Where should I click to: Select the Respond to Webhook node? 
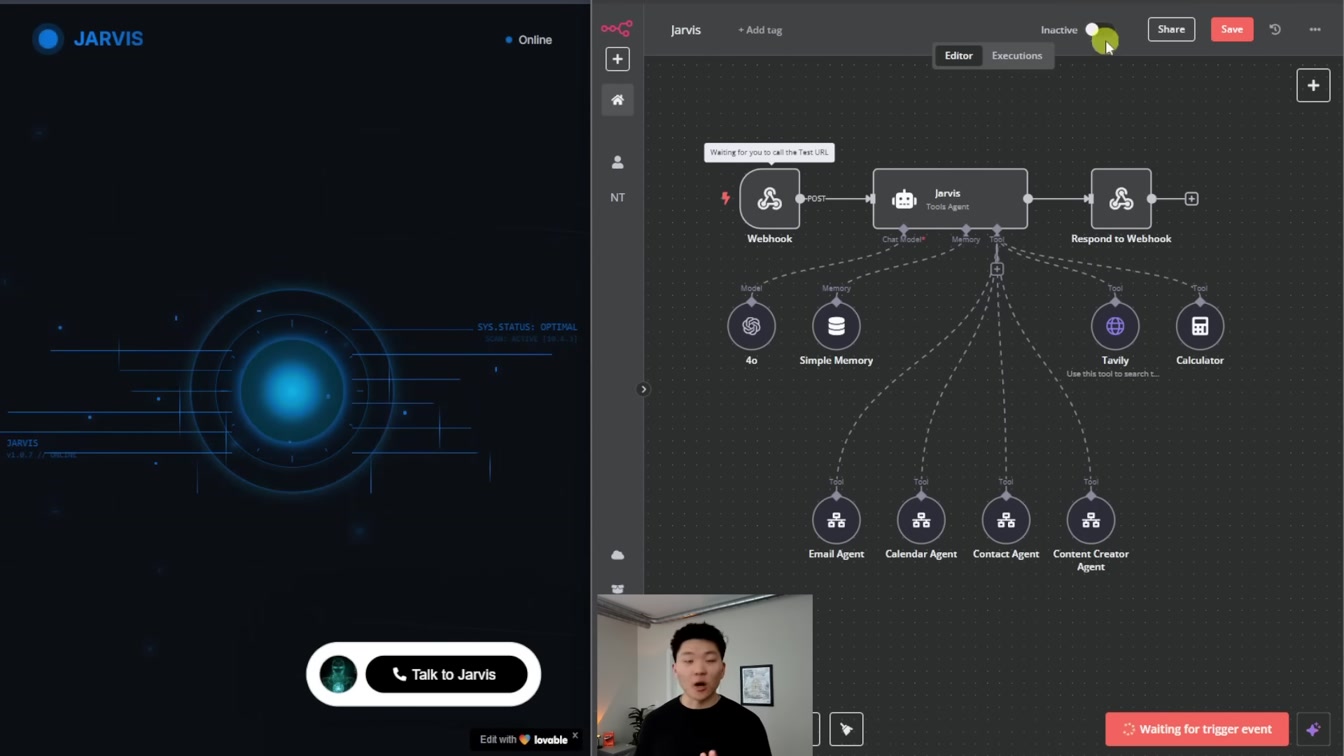point(1121,199)
